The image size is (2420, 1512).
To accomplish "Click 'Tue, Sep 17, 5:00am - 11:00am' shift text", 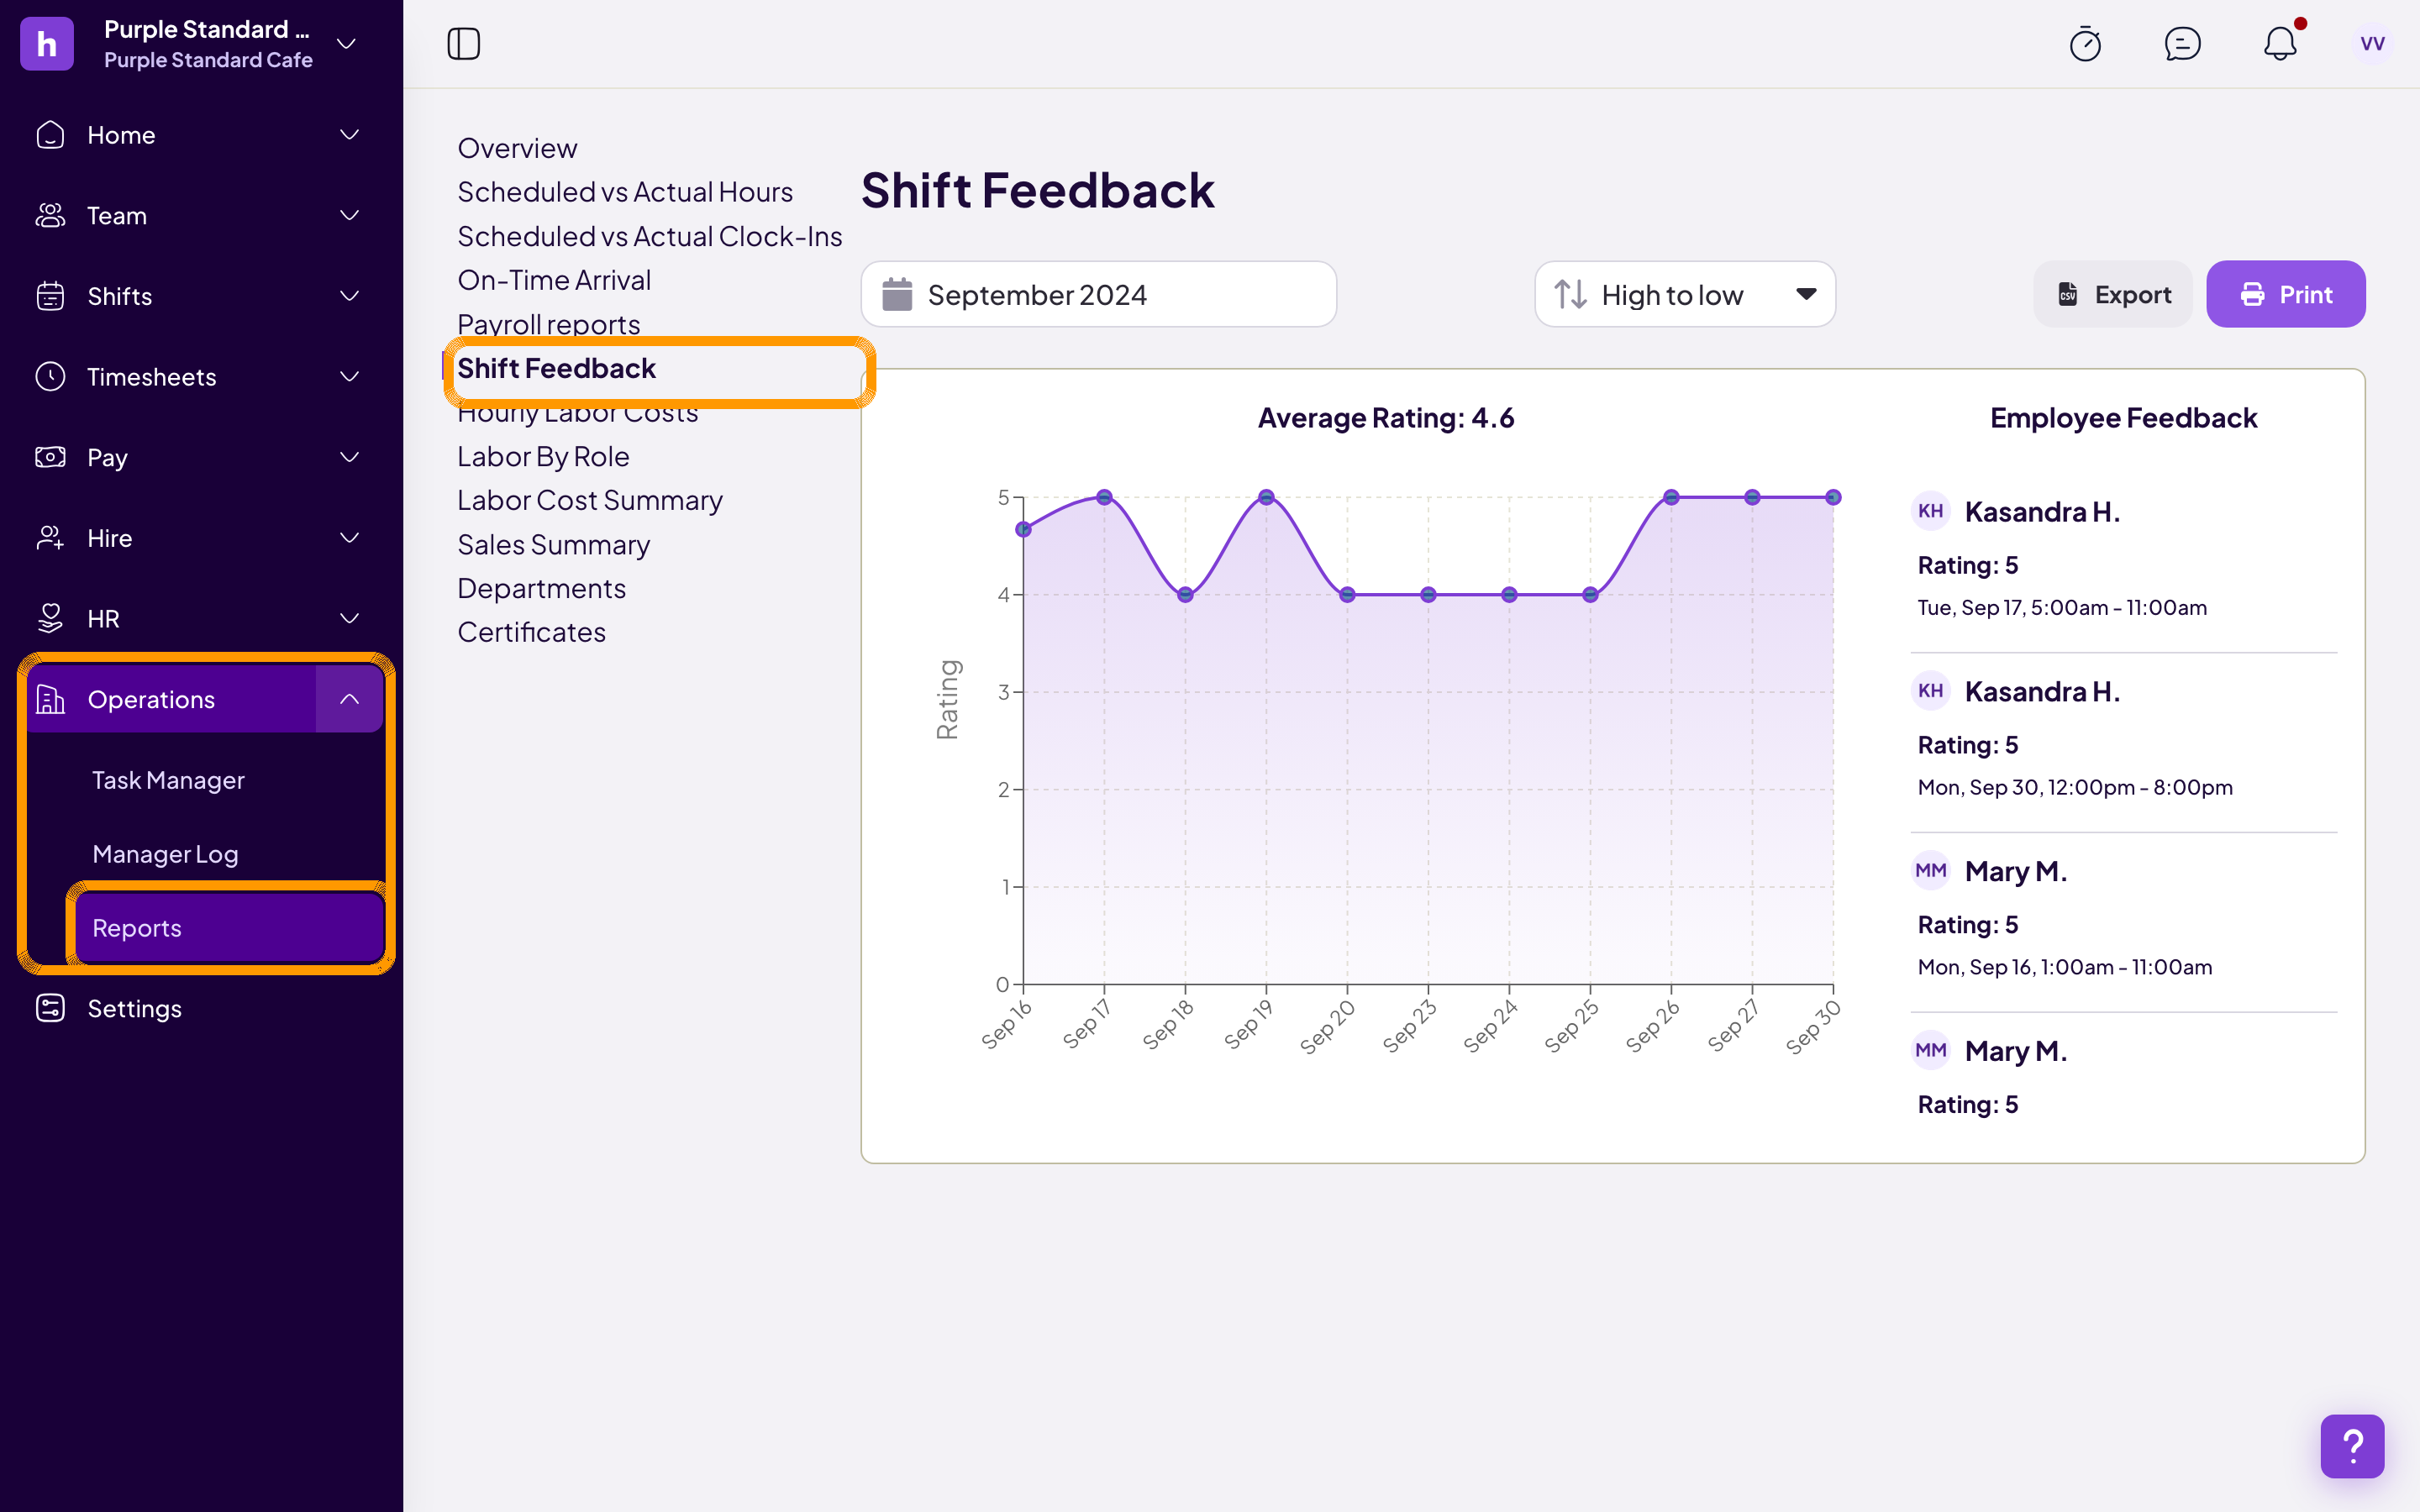I will click(x=2061, y=607).
